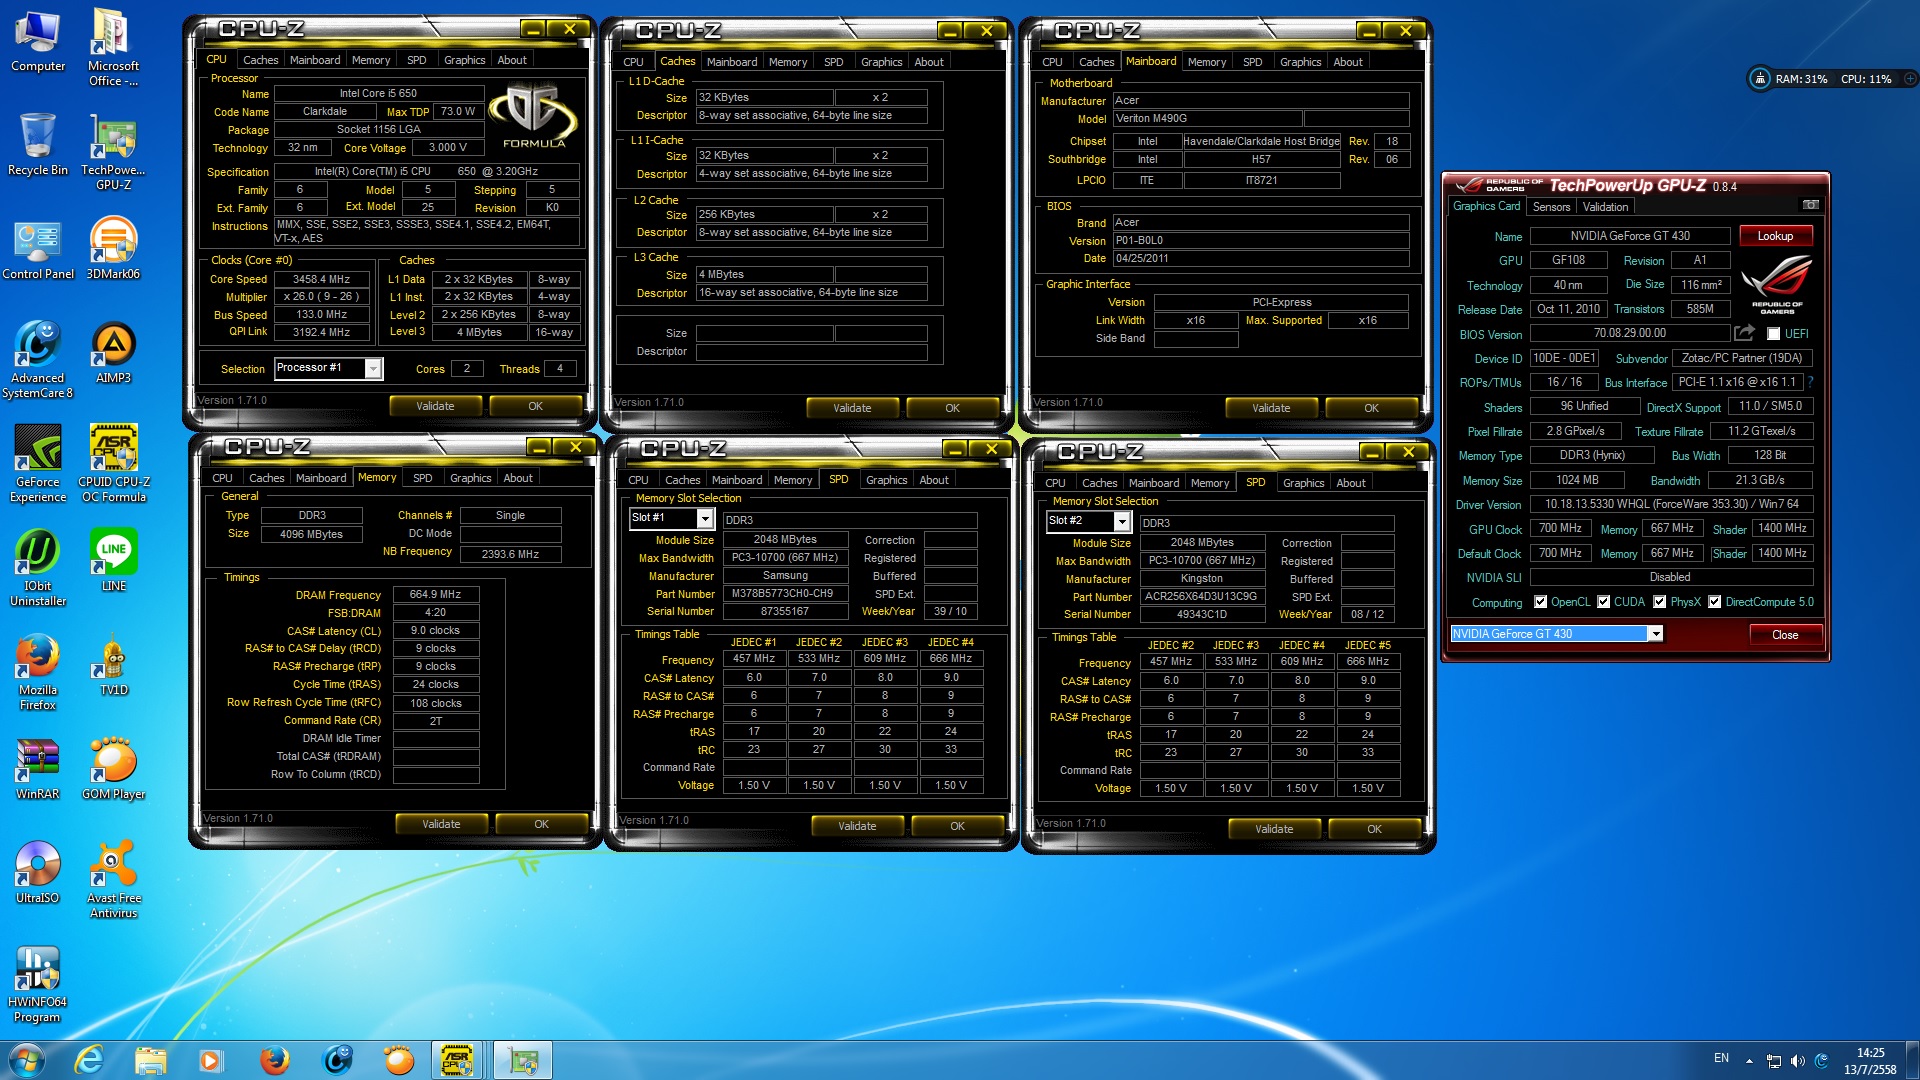Click the BIOS export share icon
This screenshot has width=1920, height=1080.
(1744, 333)
